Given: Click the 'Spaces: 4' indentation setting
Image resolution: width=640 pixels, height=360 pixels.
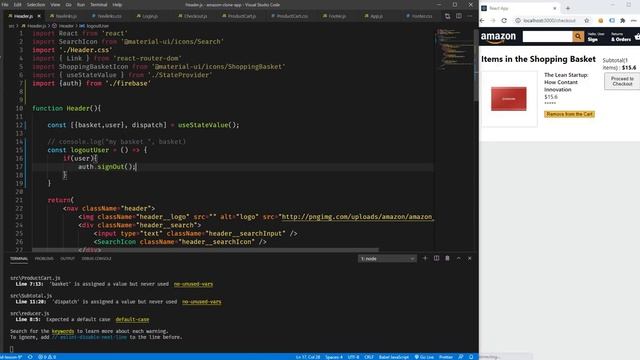Looking at the screenshot, I should tap(333, 357).
